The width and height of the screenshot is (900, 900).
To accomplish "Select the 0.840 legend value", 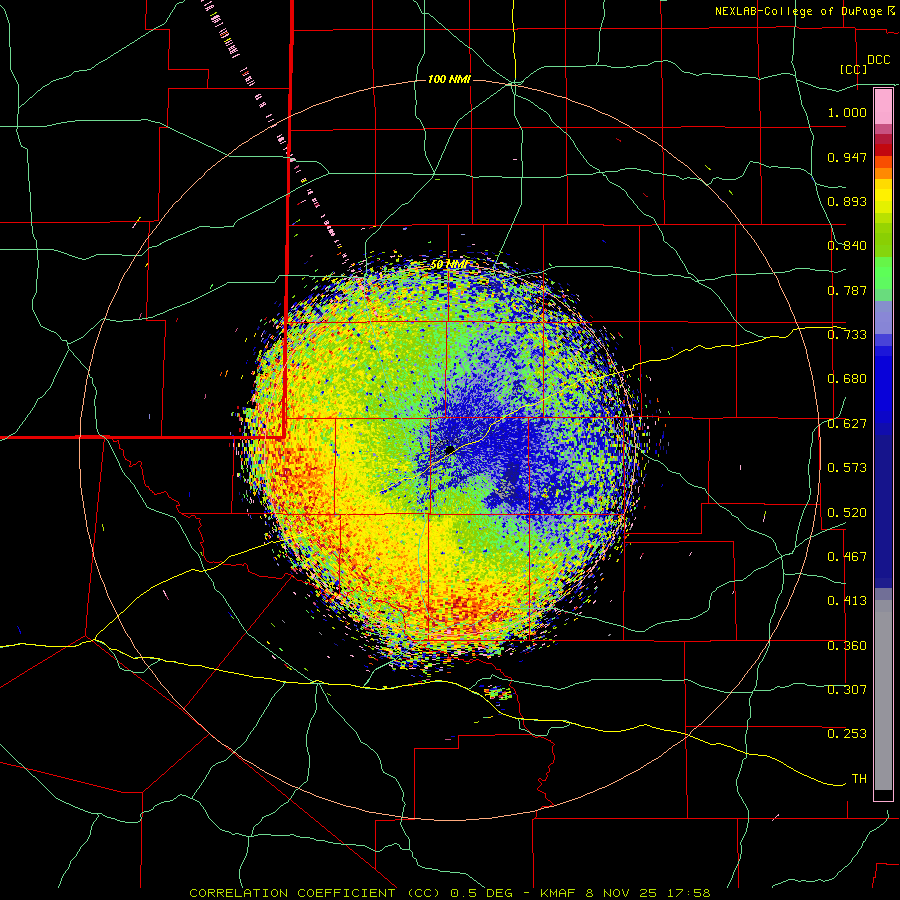I will (x=847, y=246).
